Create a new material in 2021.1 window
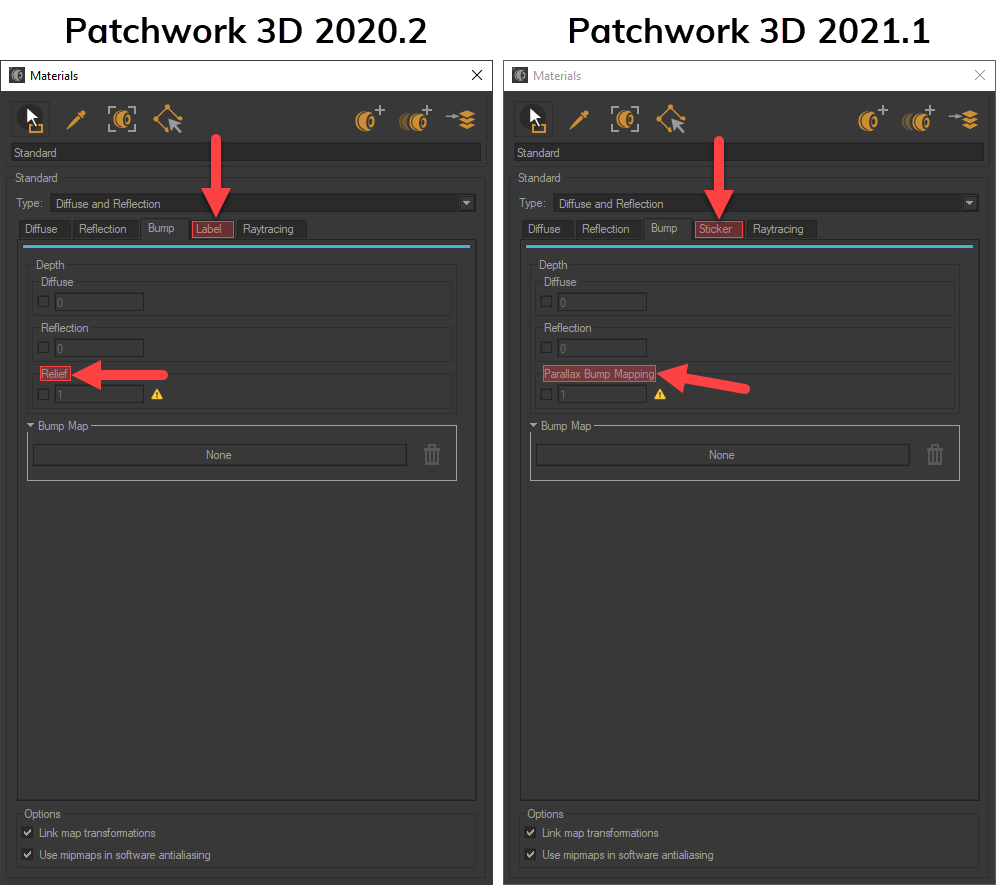996x885 pixels. [873, 119]
